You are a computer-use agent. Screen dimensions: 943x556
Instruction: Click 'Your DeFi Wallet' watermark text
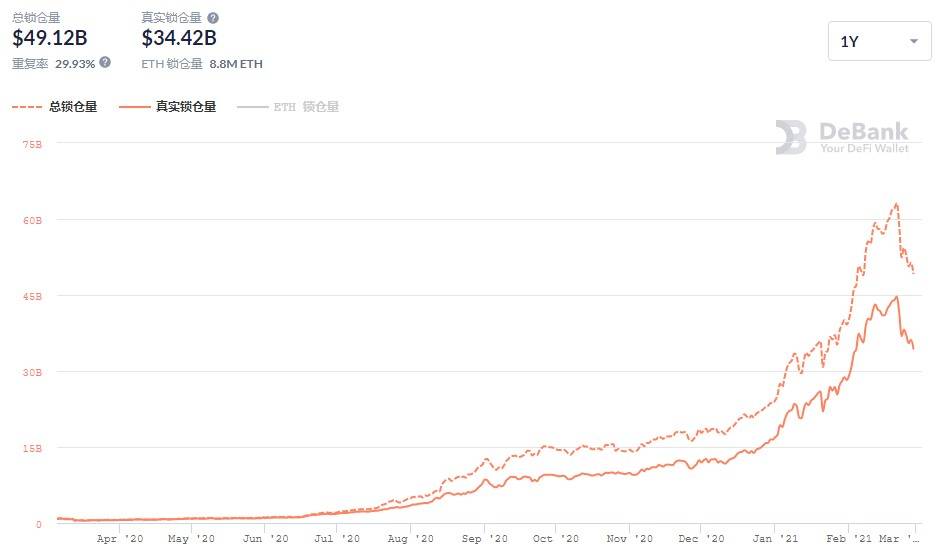click(864, 148)
